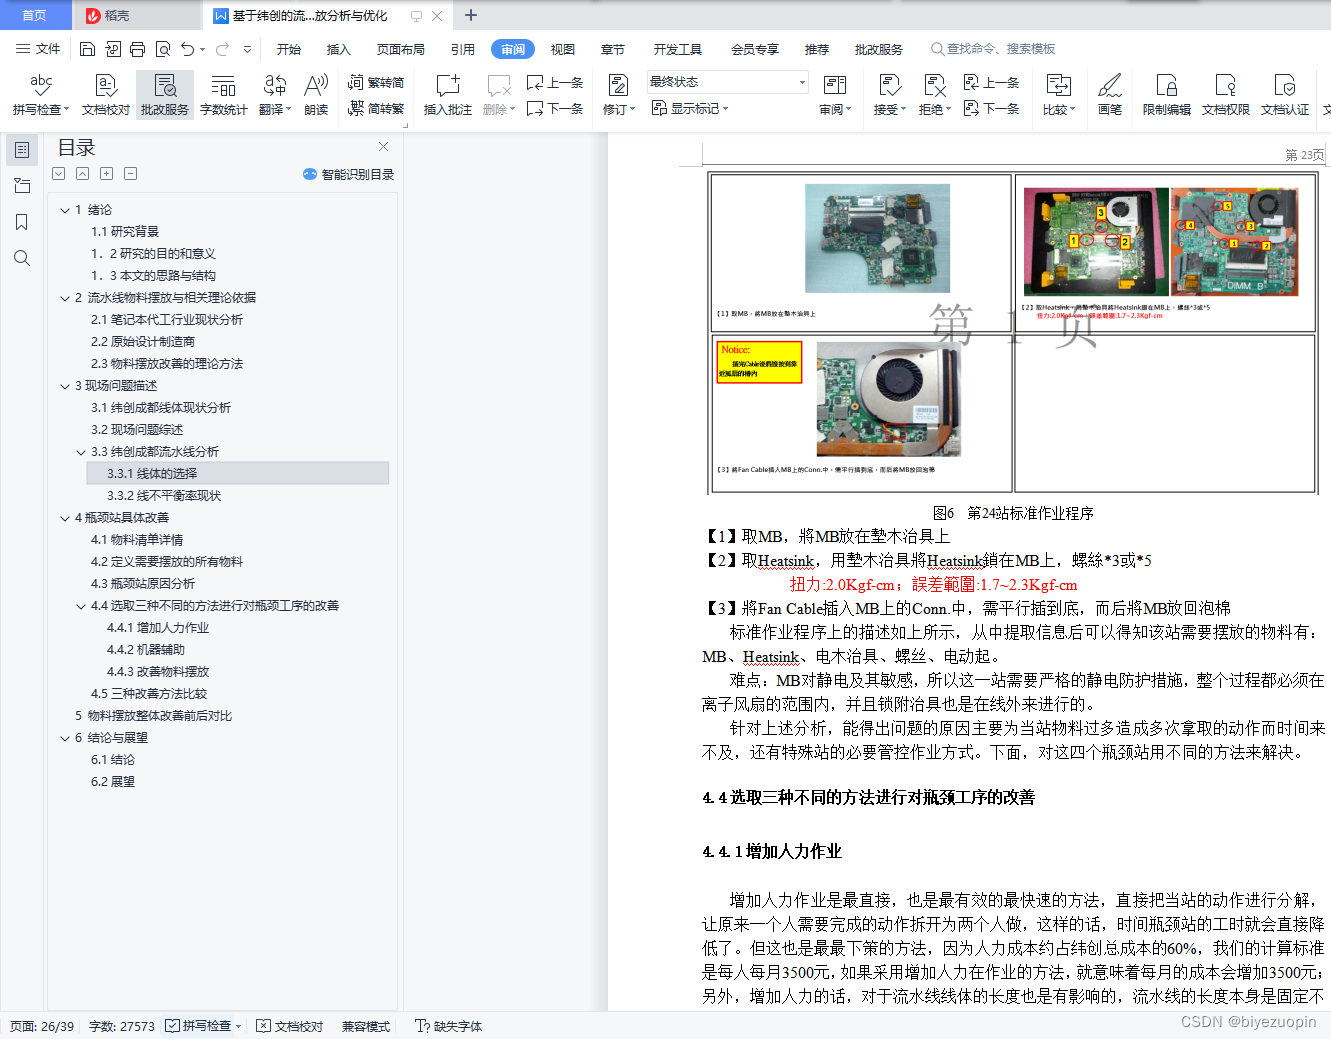Open the search sidebar icon
This screenshot has width=1331, height=1039.
[21, 258]
